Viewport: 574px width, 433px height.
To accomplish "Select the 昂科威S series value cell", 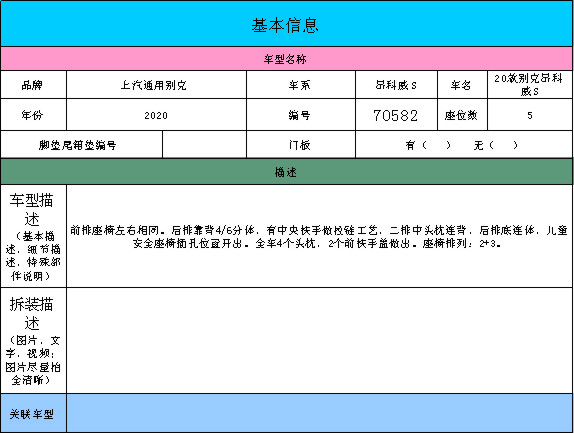I will point(396,85).
